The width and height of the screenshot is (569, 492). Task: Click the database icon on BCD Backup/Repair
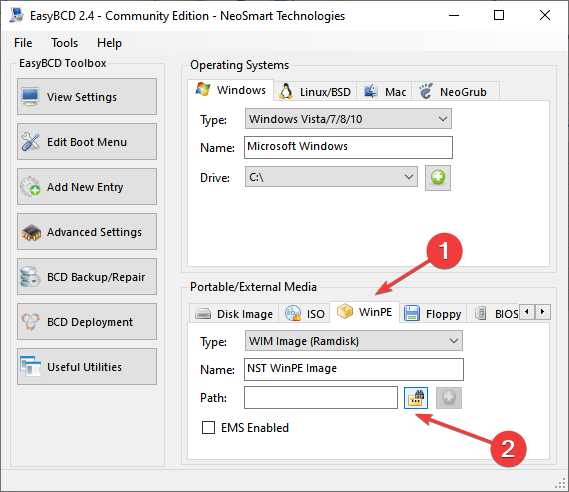tap(30, 276)
